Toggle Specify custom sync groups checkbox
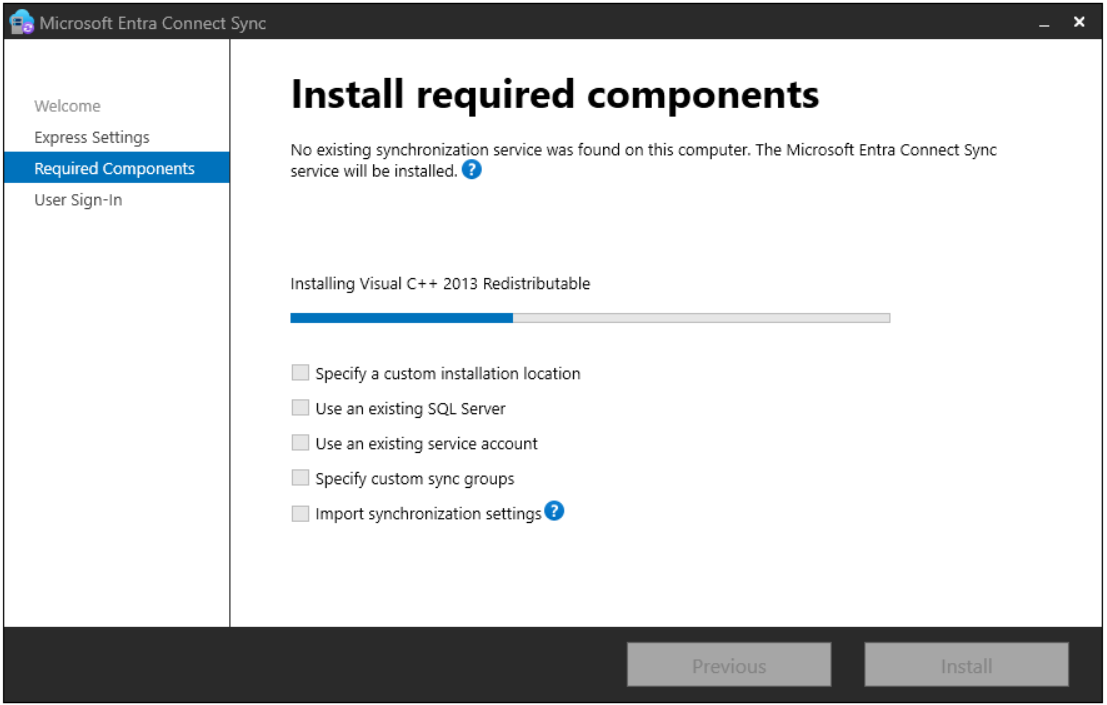 point(300,478)
